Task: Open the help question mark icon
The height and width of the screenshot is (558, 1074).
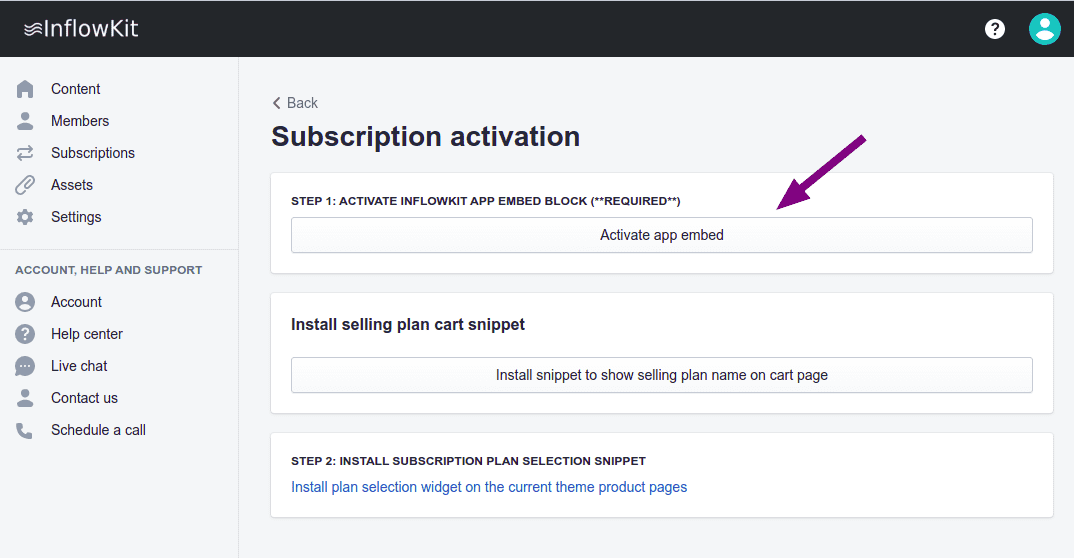Action: [x=995, y=29]
